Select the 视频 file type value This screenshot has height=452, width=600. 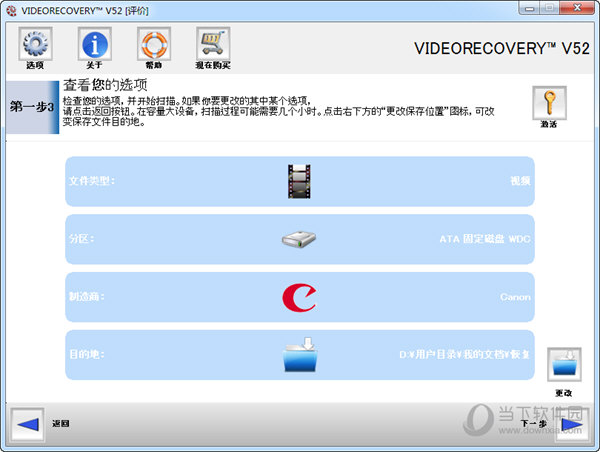(520, 181)
